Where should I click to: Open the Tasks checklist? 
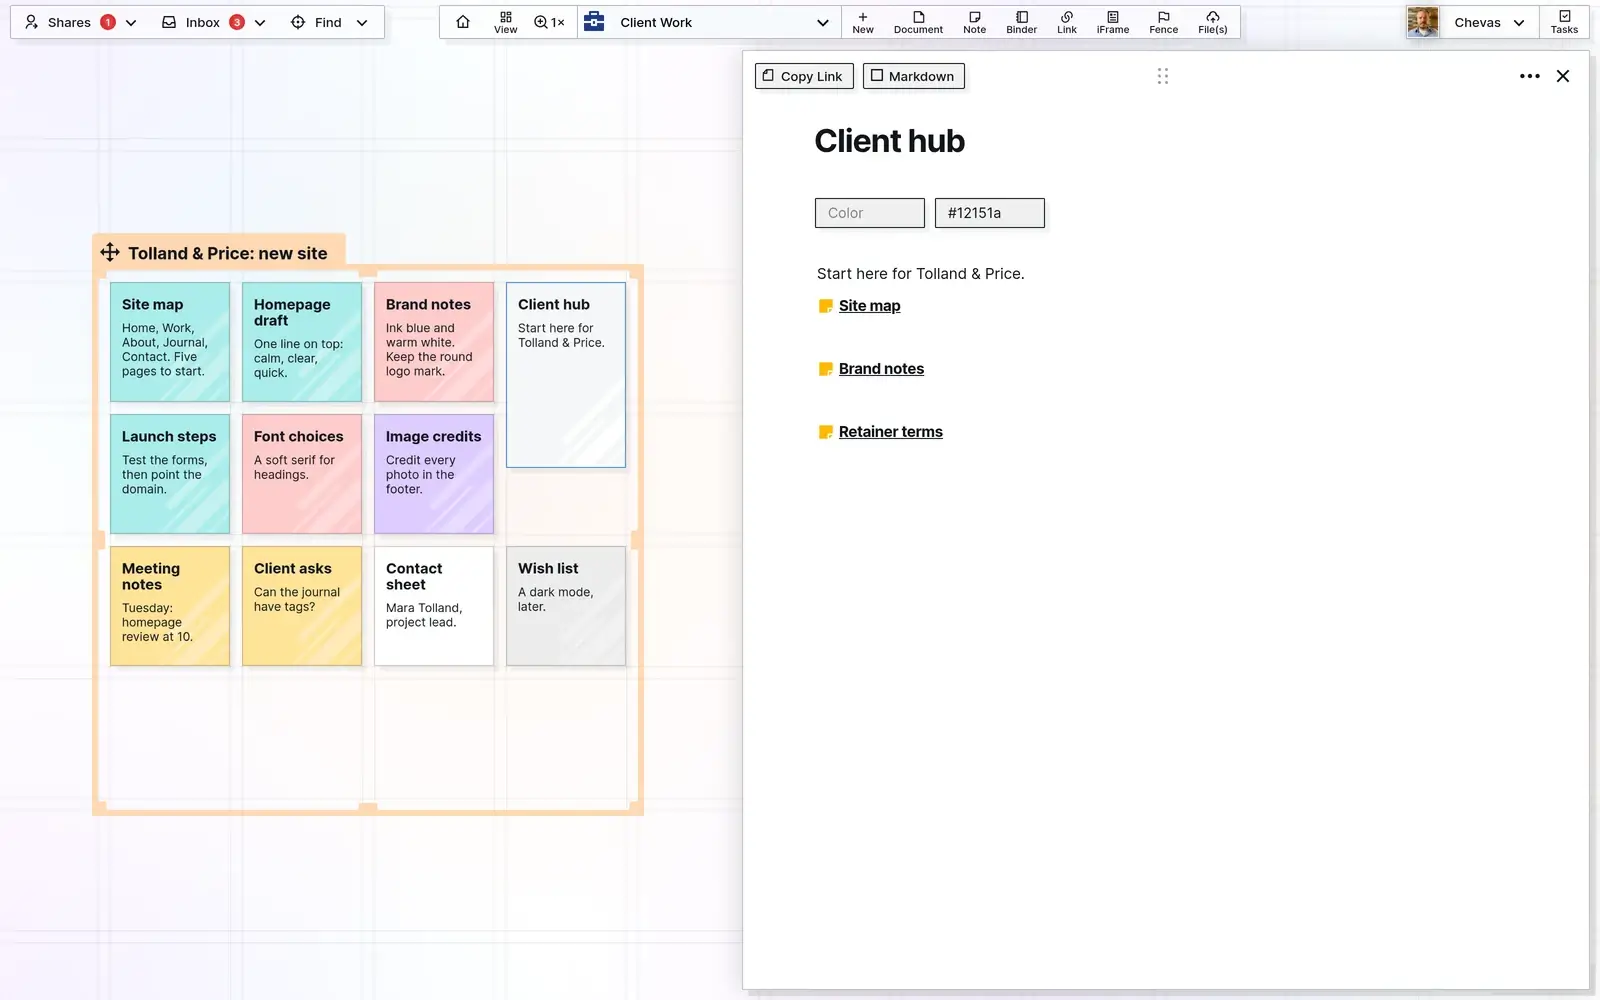pyautogui.click(x=1564, y=22)
